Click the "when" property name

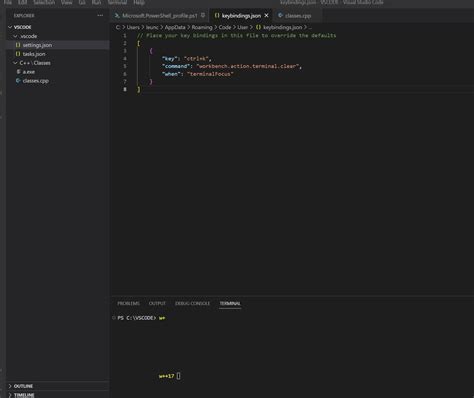tap(171, 74)
